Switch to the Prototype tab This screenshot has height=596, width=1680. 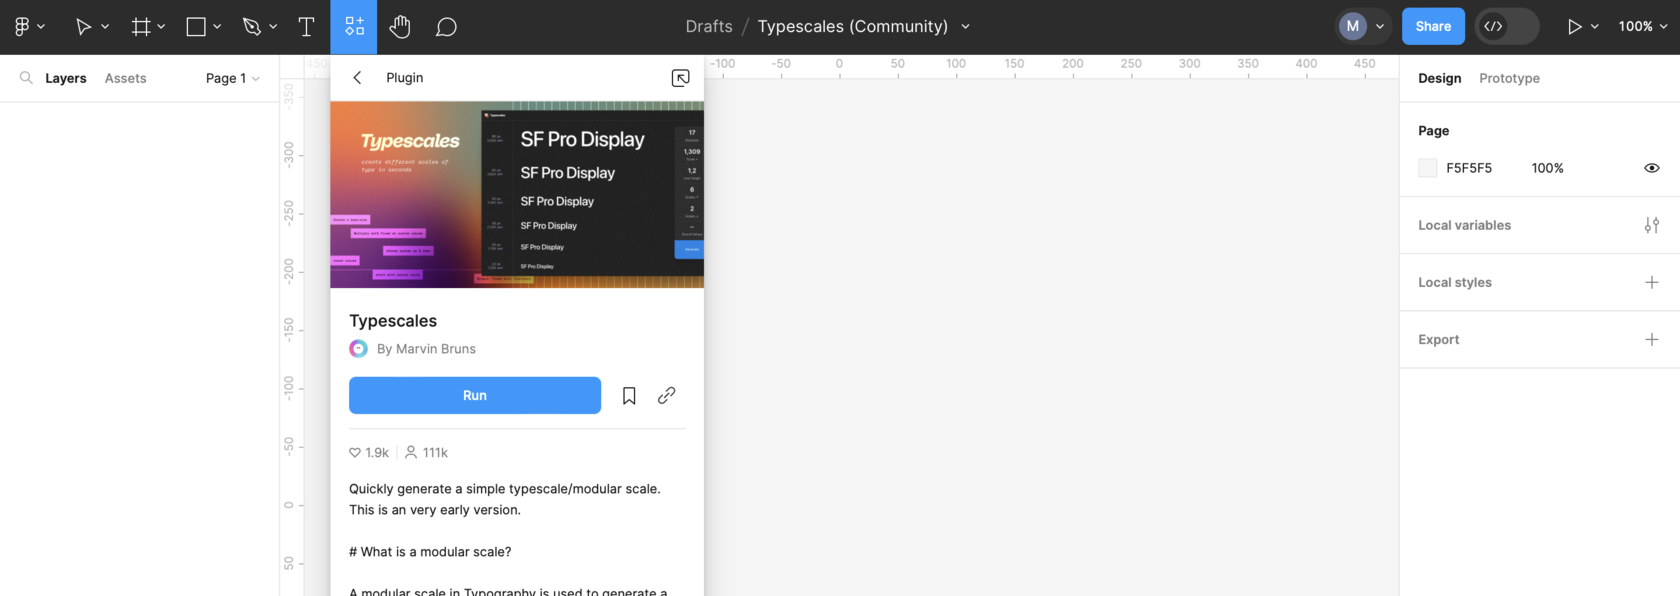(x=1509, y=78)
